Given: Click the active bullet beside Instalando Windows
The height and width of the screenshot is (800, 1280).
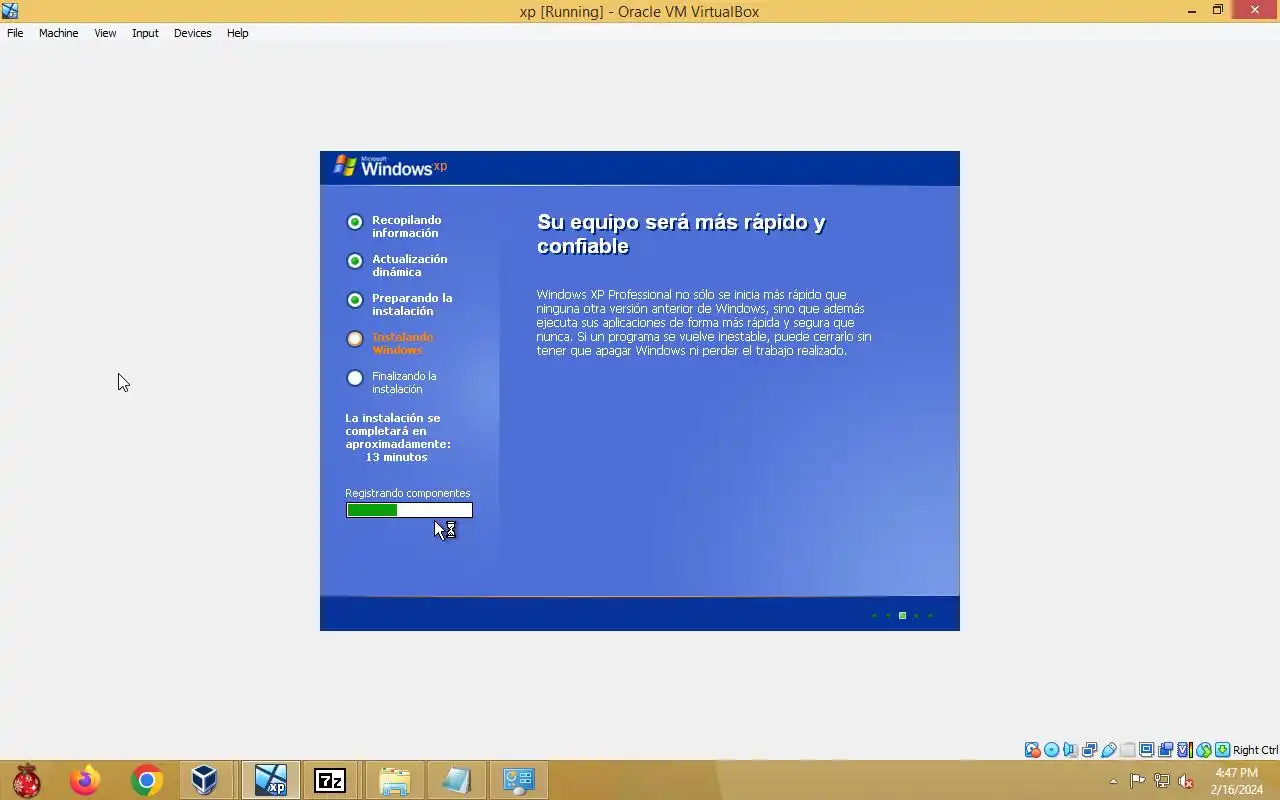Looking at the screenshot, I should click(x=355, y=339).
